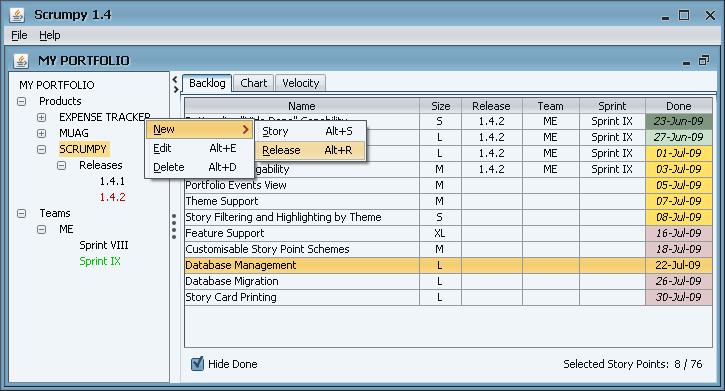This screenshot has height=391, width=725.
Task: Sort by the Done column header
Action: pyautogui.click(x=678, y=106)
